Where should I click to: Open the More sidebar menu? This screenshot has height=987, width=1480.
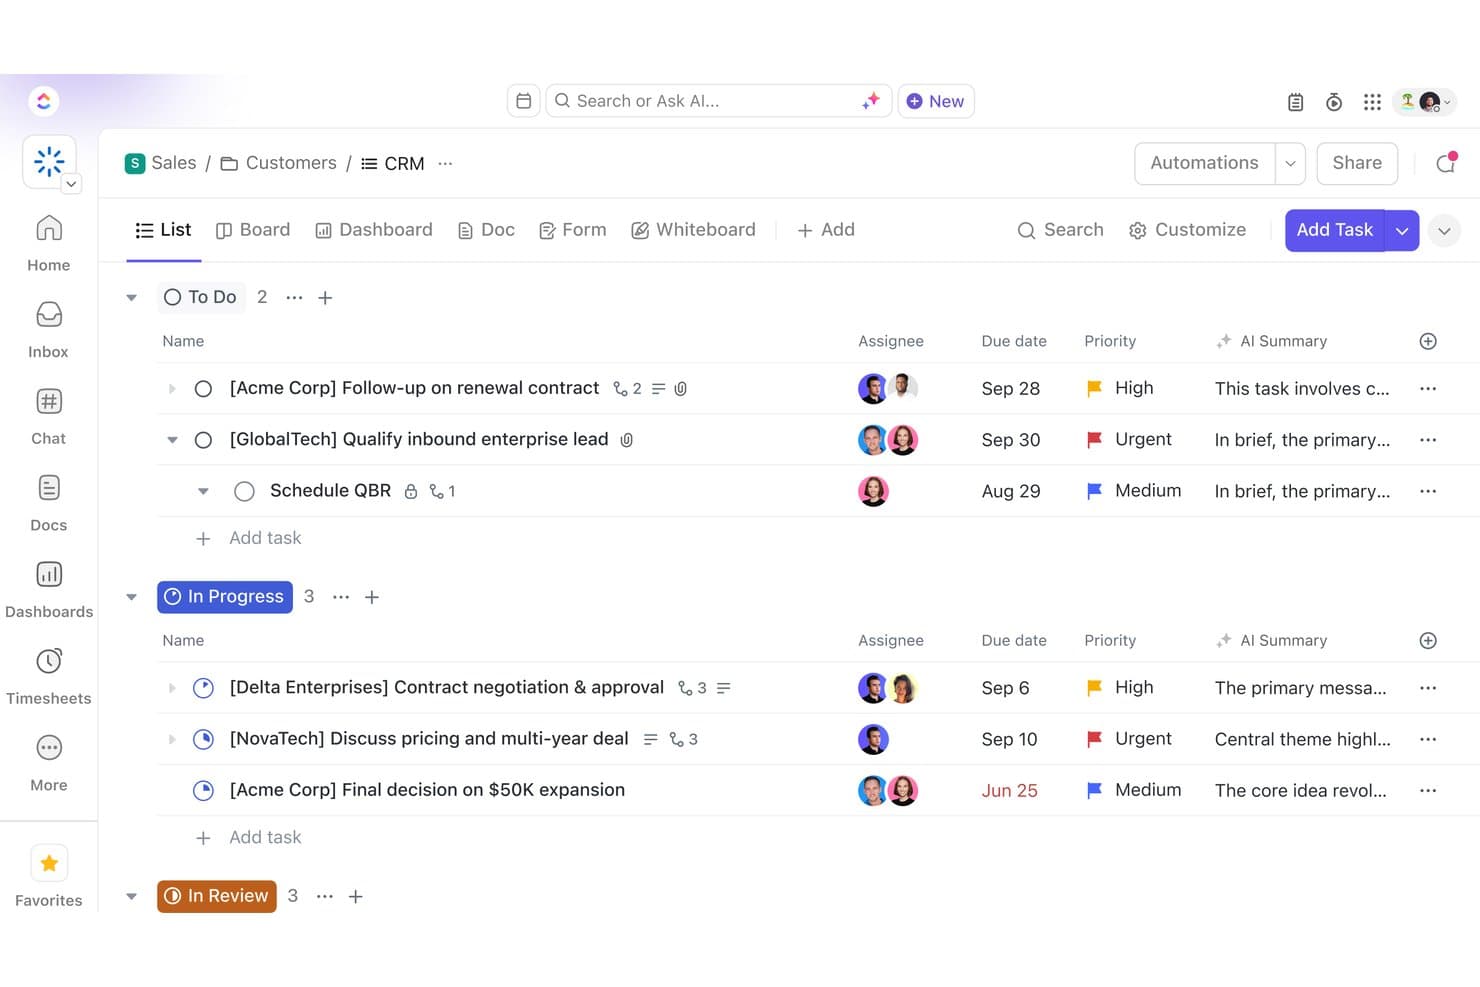click(48, 764)
